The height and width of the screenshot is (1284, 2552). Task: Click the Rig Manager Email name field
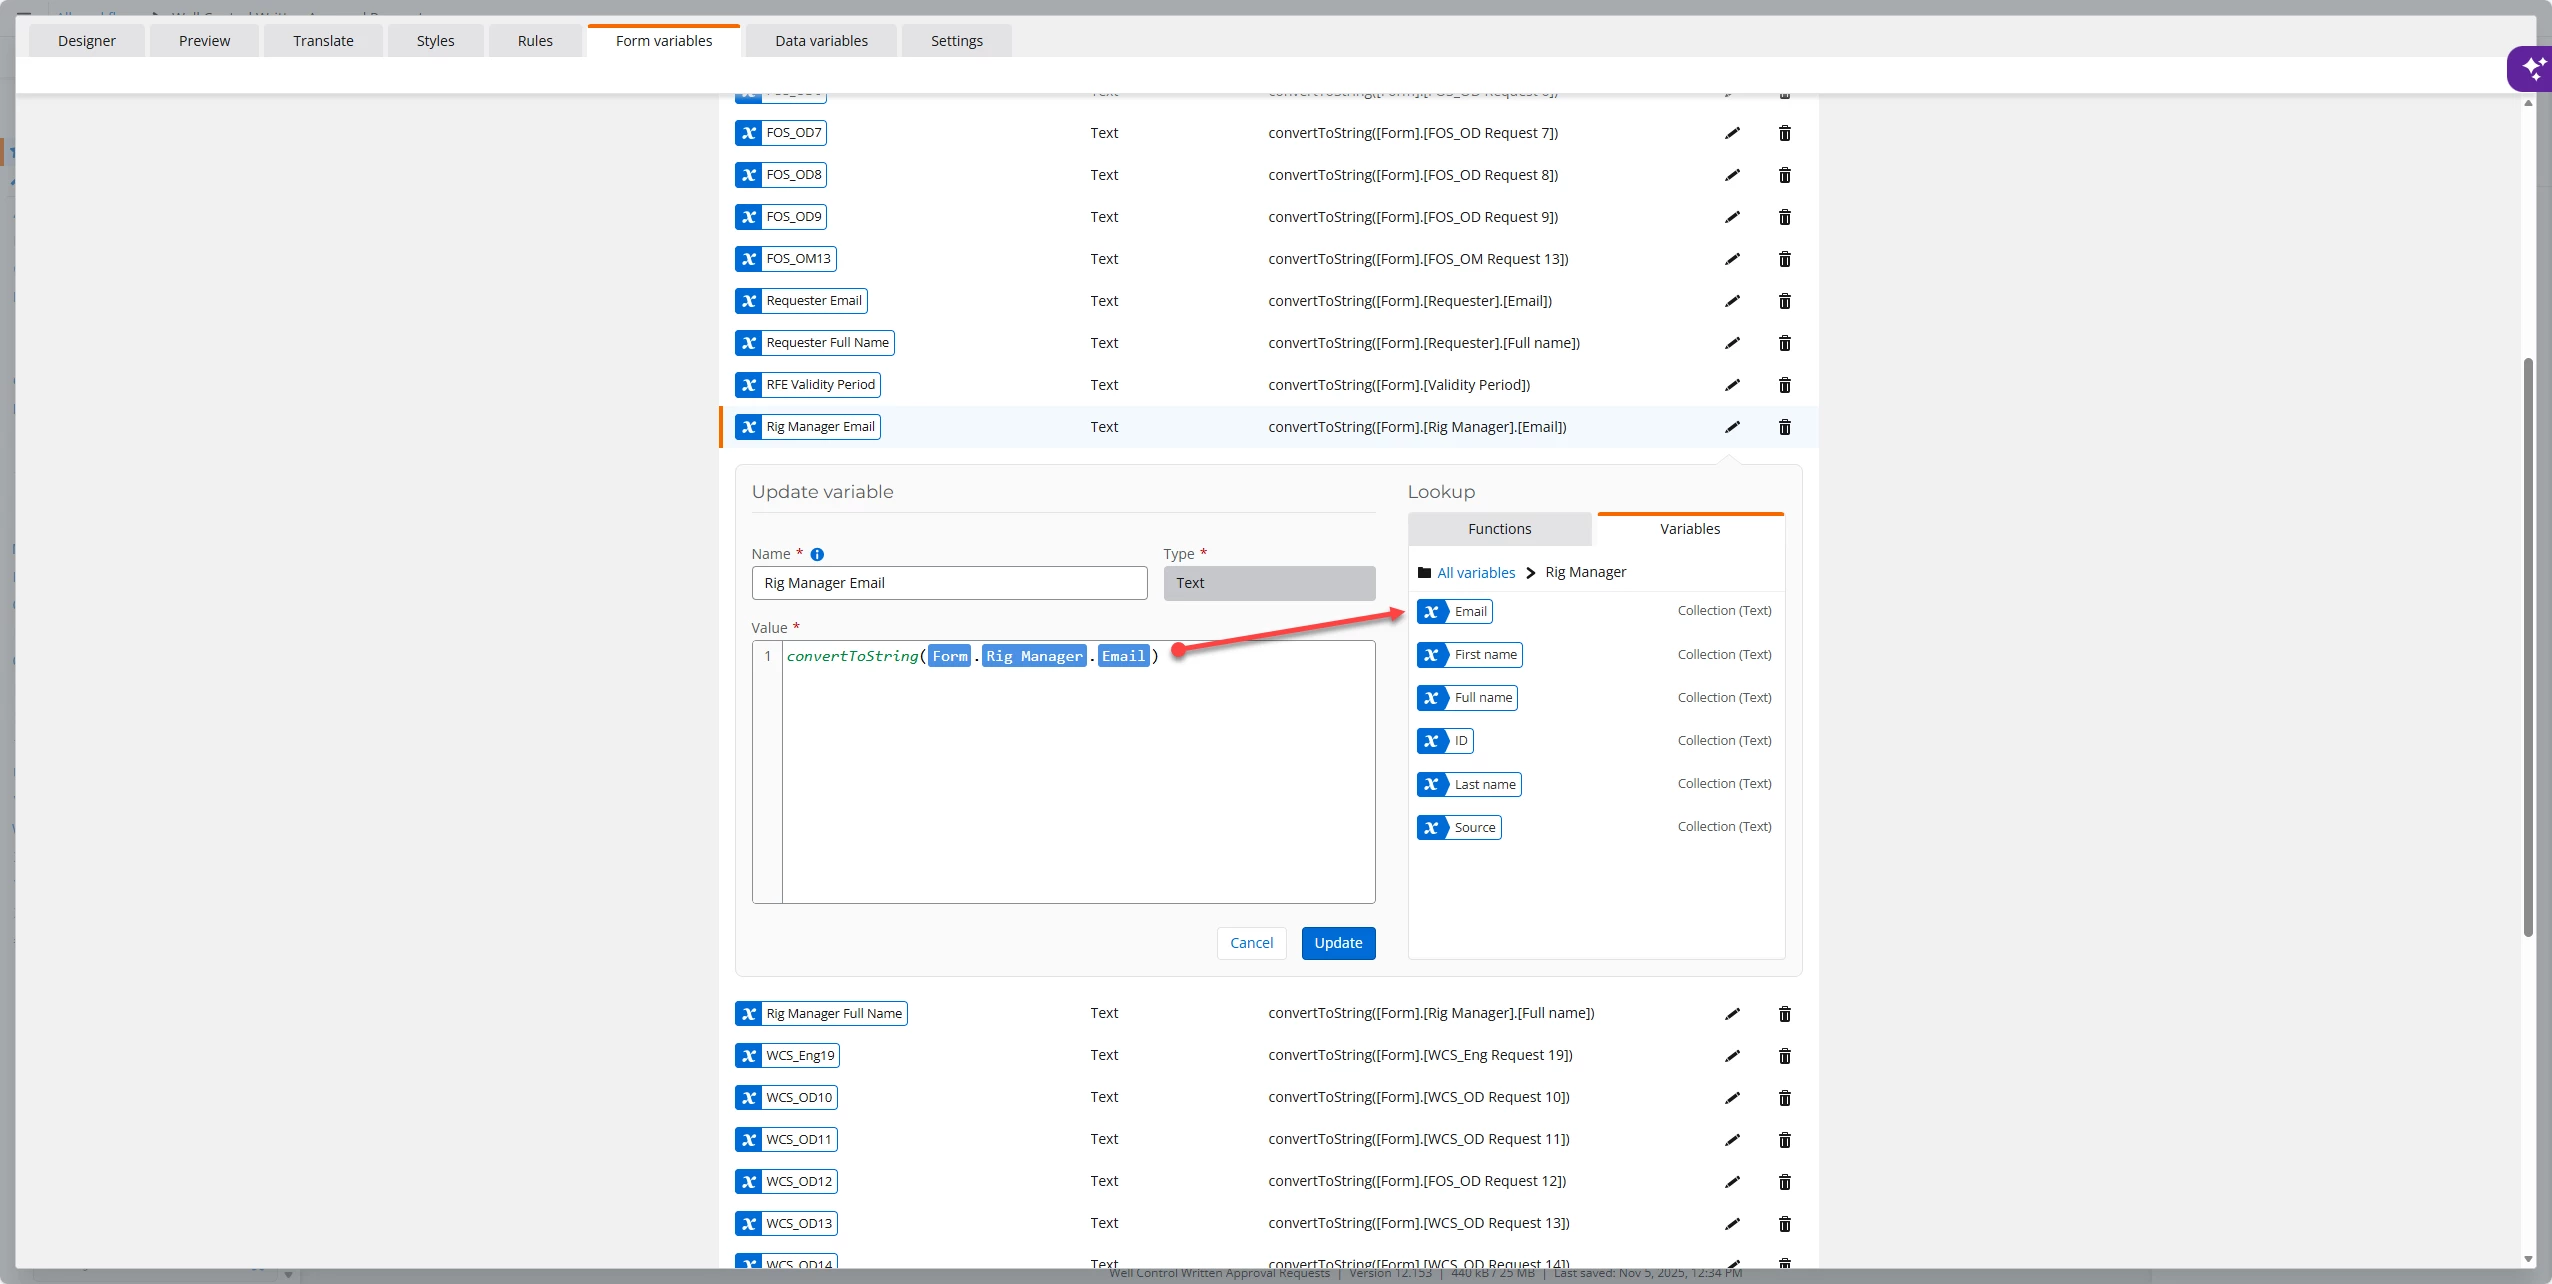coord(948,583)
